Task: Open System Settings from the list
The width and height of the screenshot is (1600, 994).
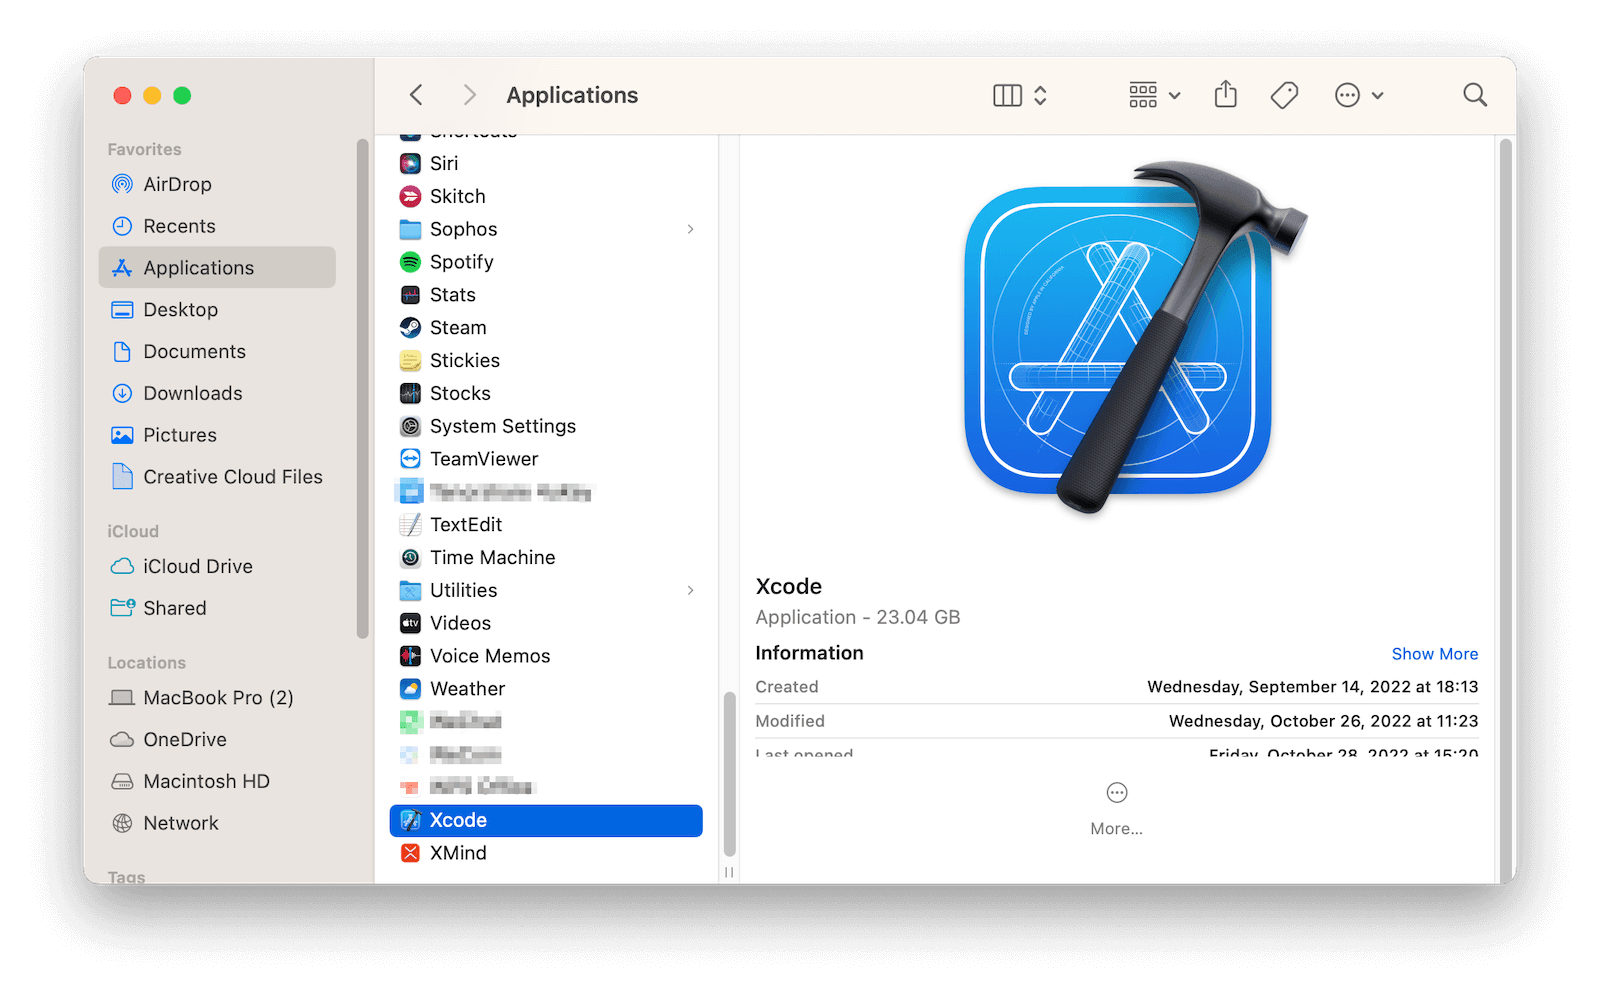Action: (x=502, y=425)
